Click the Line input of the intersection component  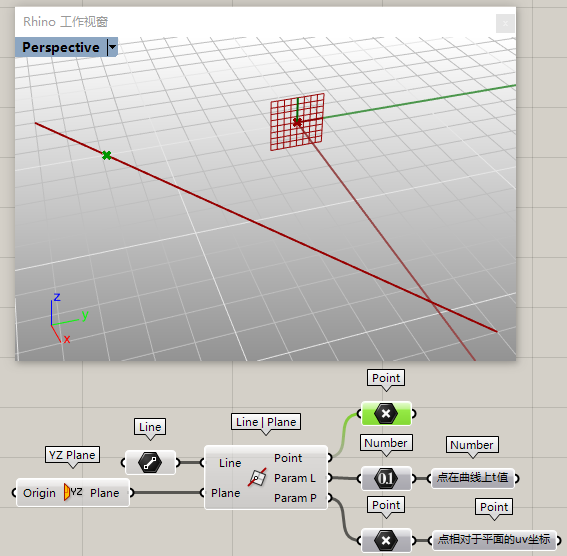230,463
